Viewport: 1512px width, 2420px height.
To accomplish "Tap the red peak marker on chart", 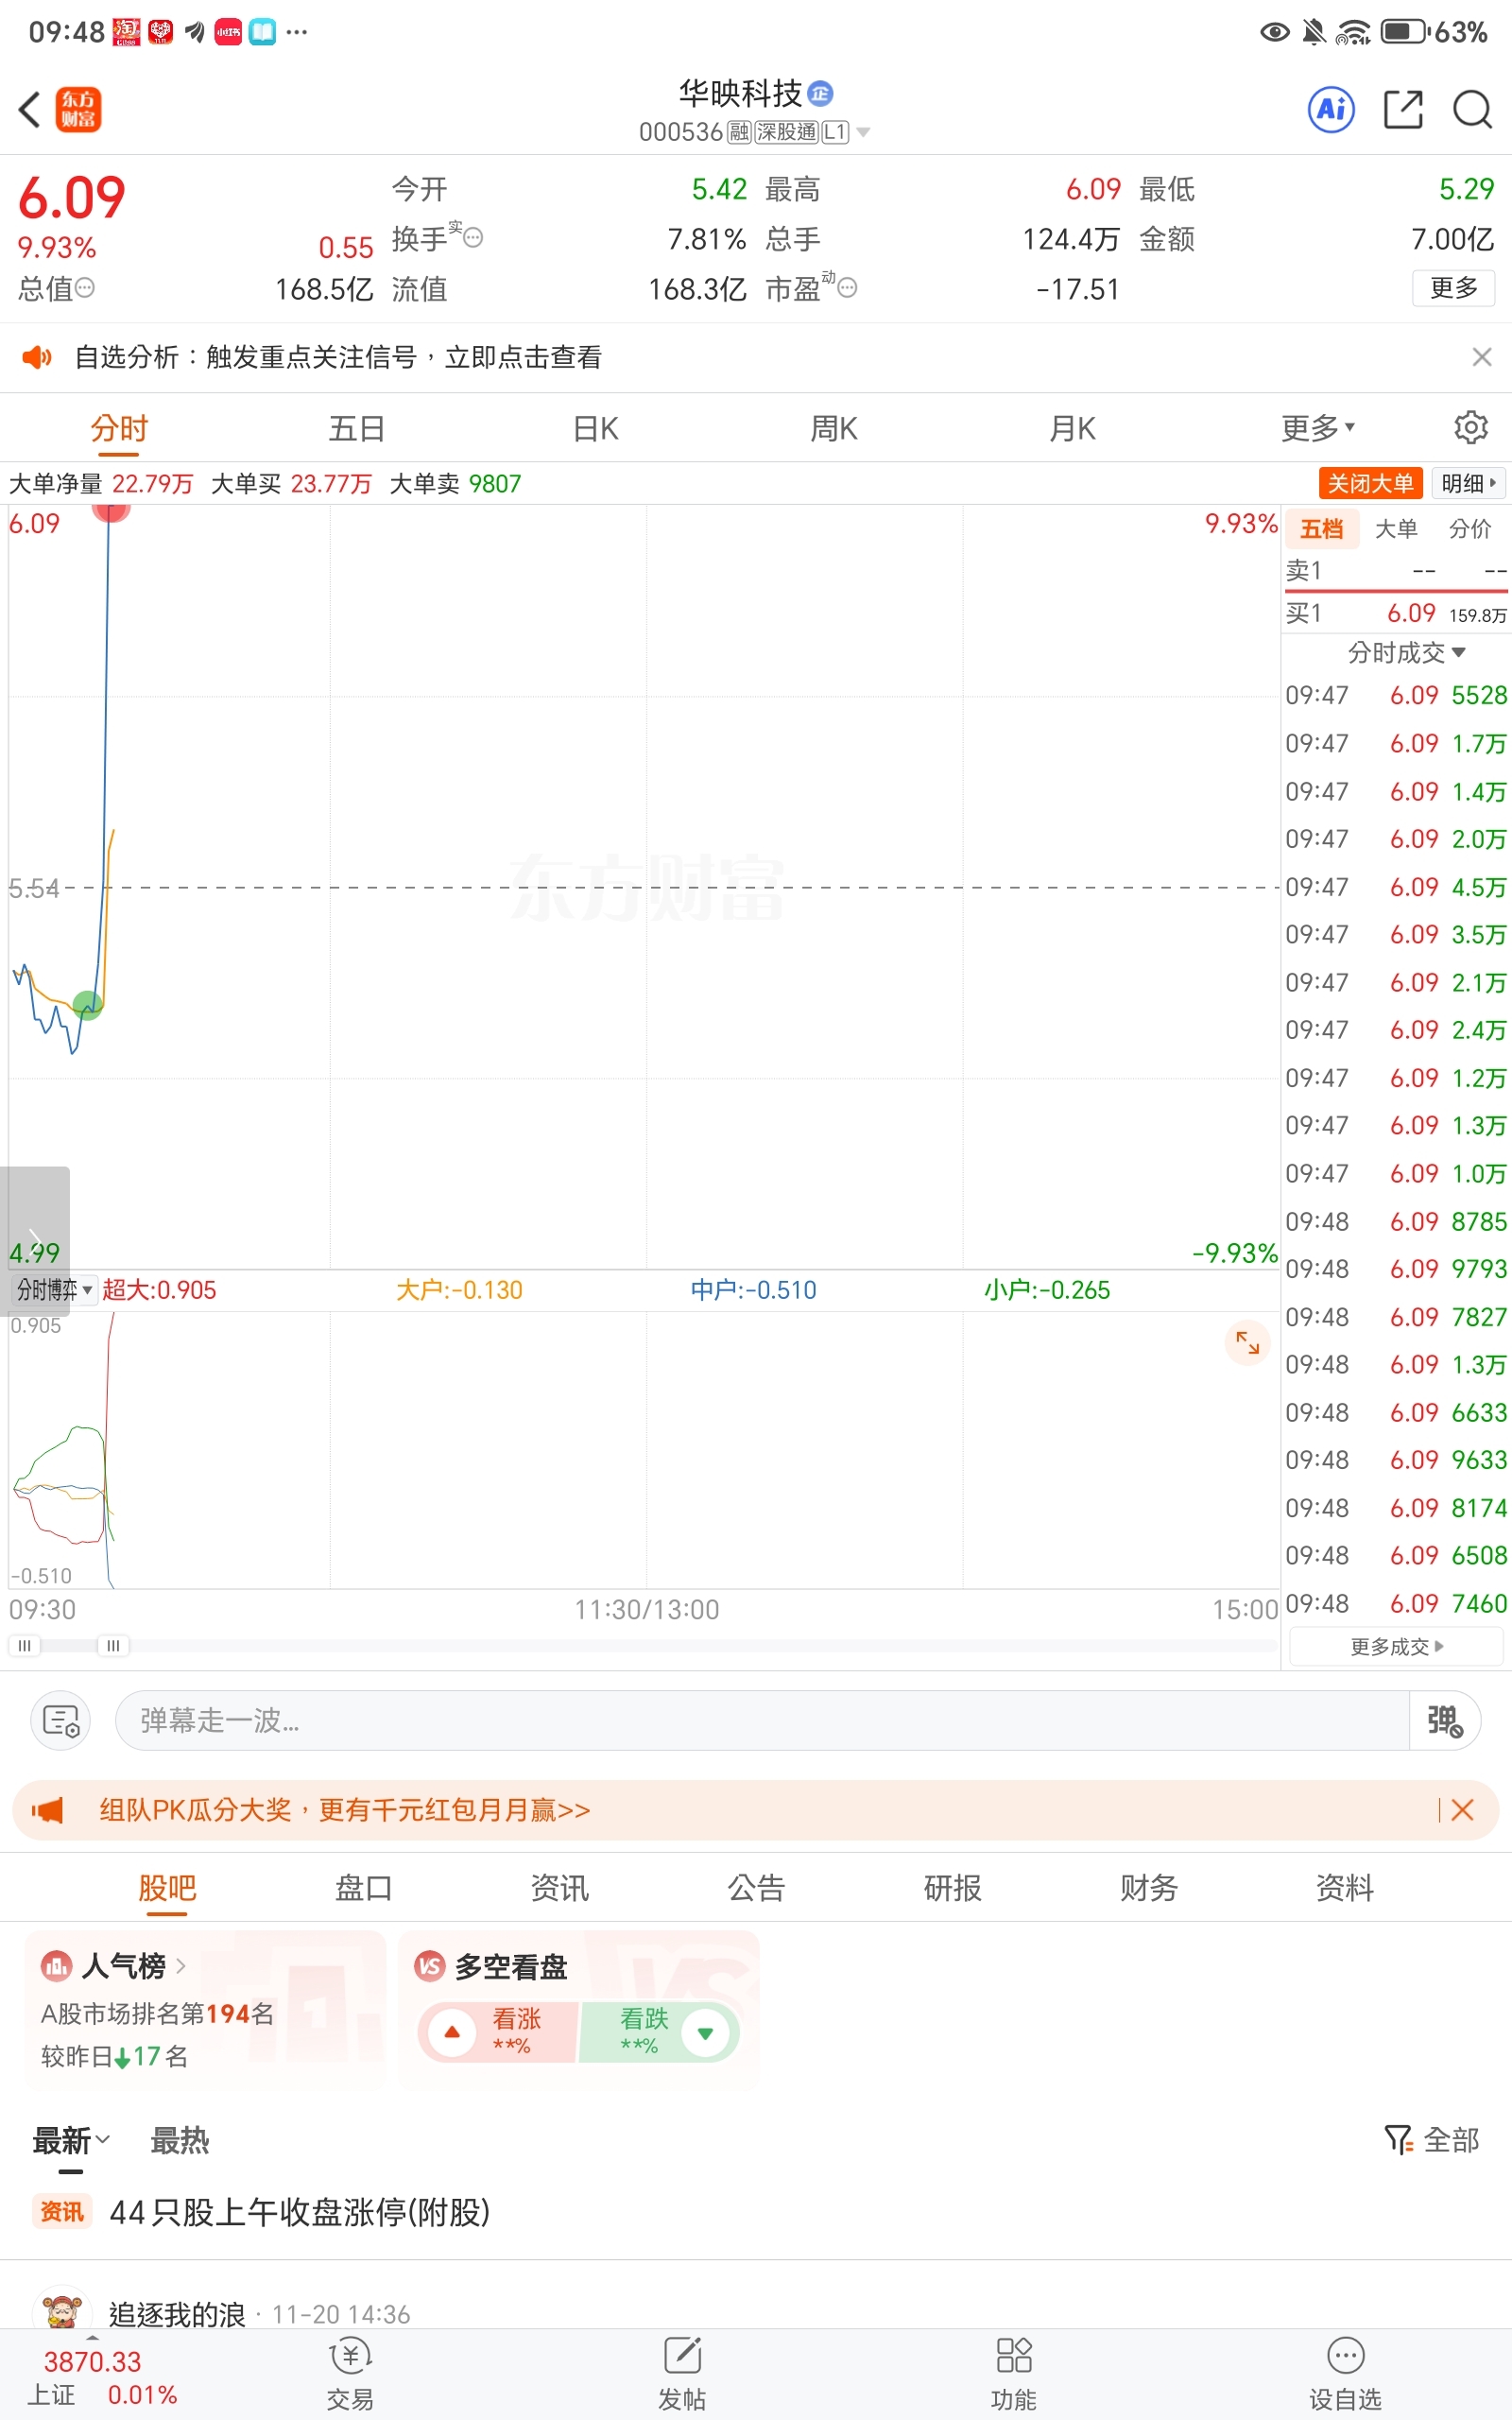I will [x=111, y=511].
